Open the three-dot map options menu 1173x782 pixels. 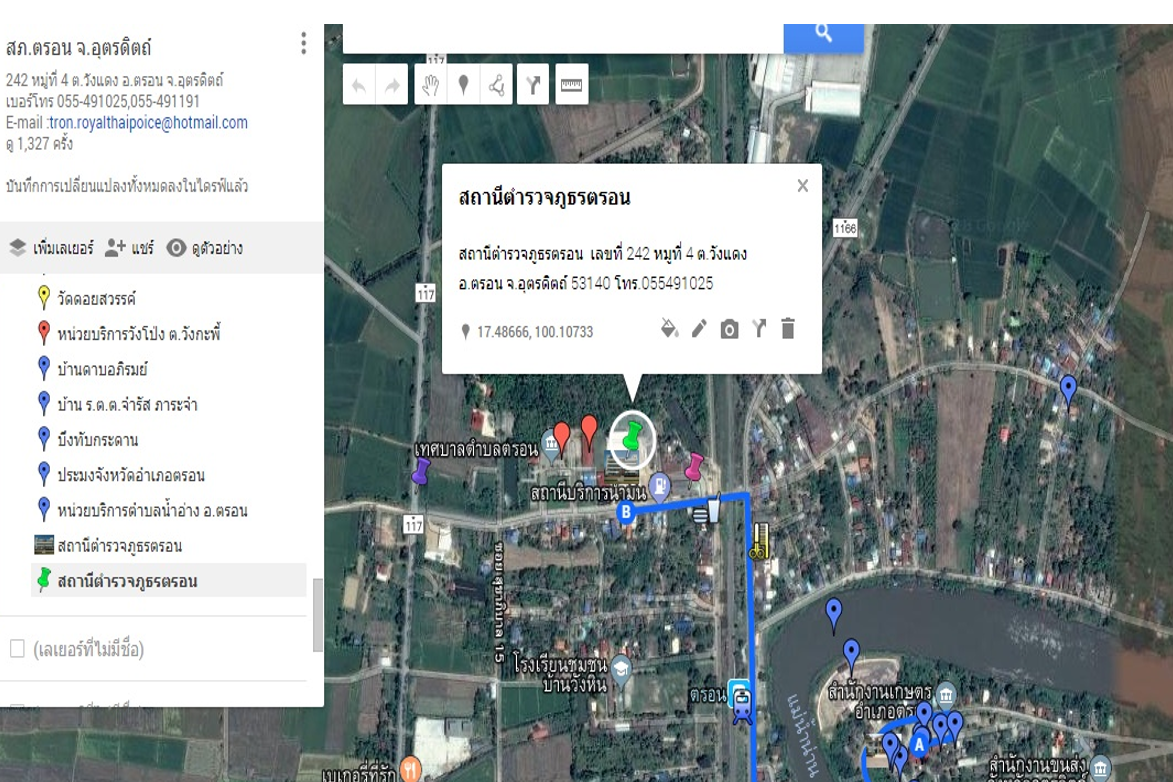[303, 43]
